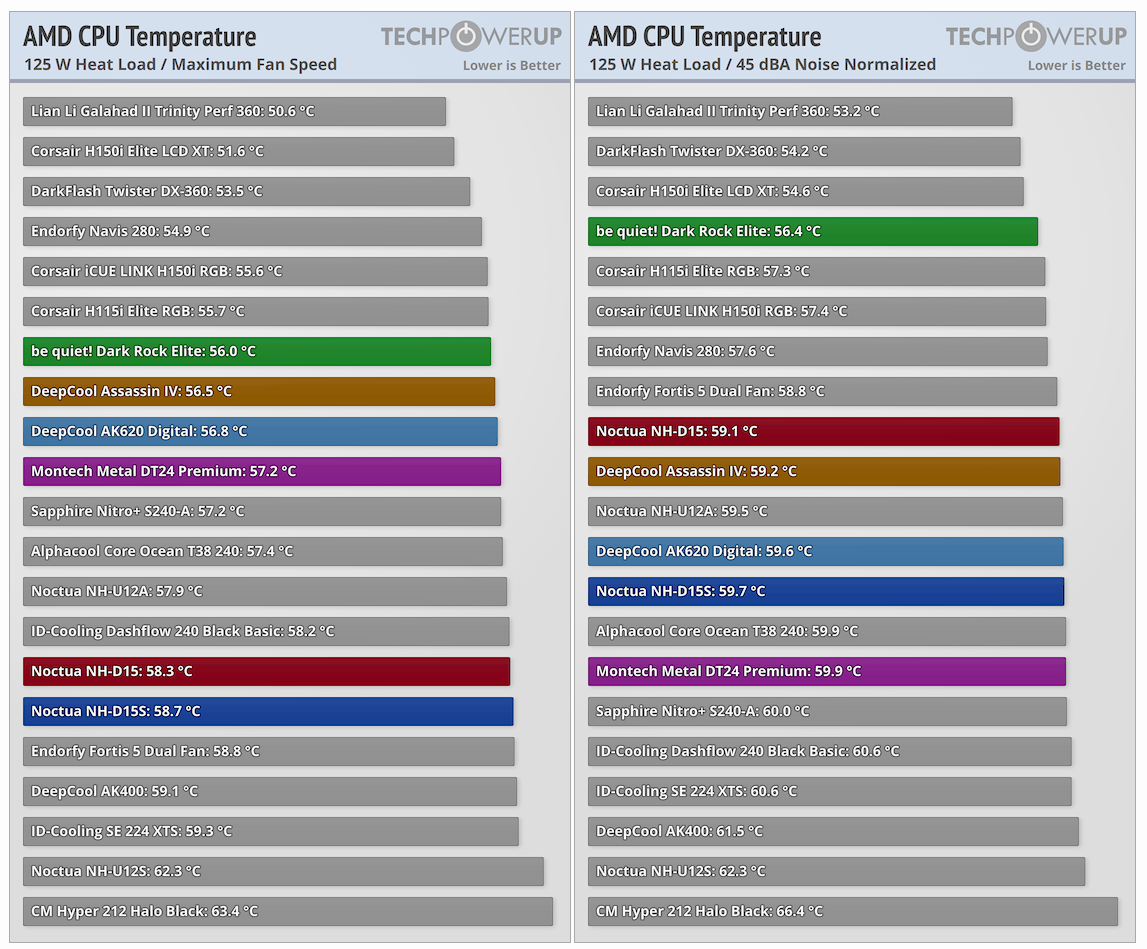The height and width of the screenshot is (949, 1147).
Task: Click the Lian Li Galahad 50.6 °C bar
Action: [x=234, y=111]
